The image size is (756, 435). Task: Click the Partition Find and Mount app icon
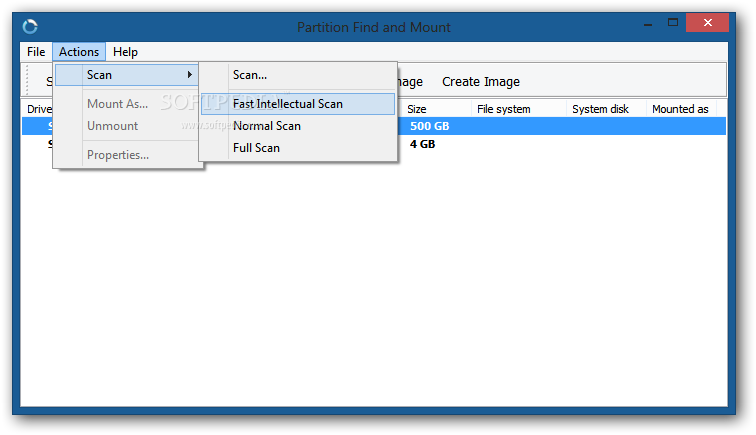click(30, 27)
